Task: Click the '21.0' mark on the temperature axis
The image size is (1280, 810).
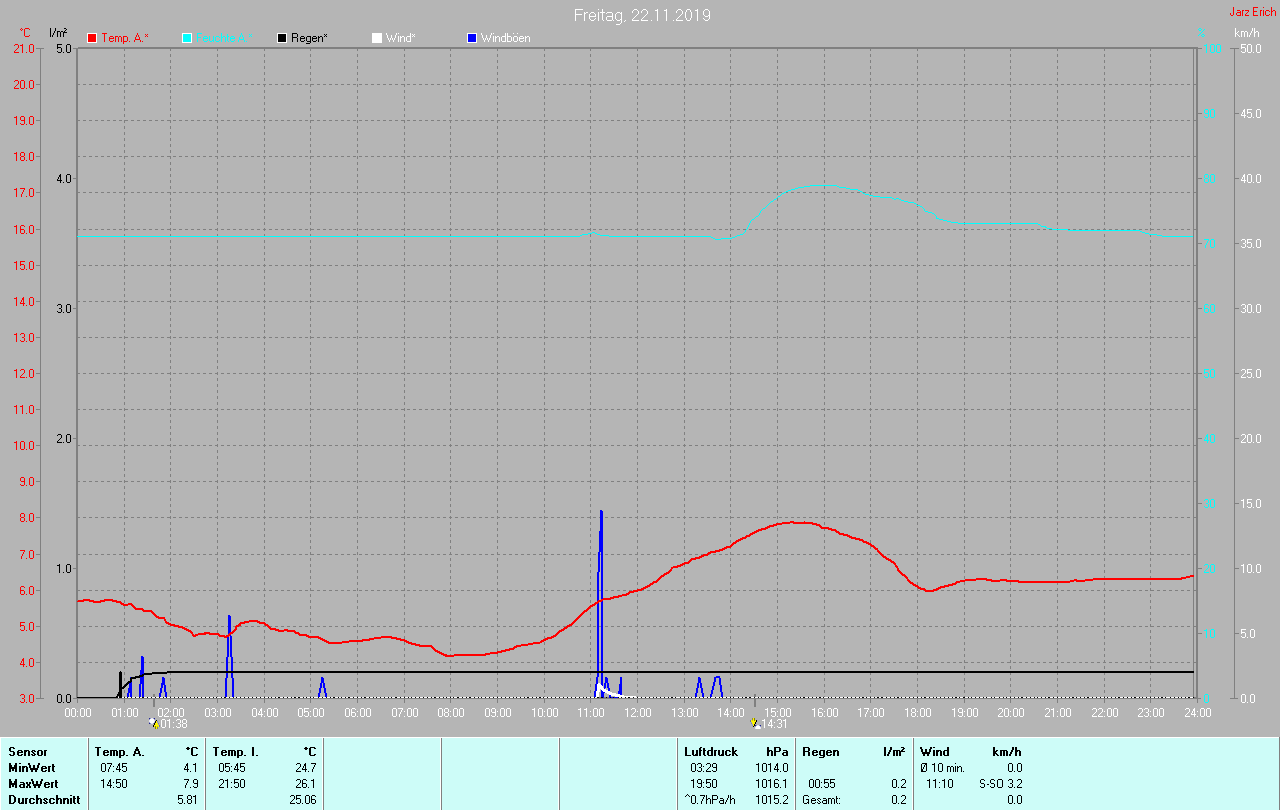Action: pyautogui.click(x=23, y=48)
